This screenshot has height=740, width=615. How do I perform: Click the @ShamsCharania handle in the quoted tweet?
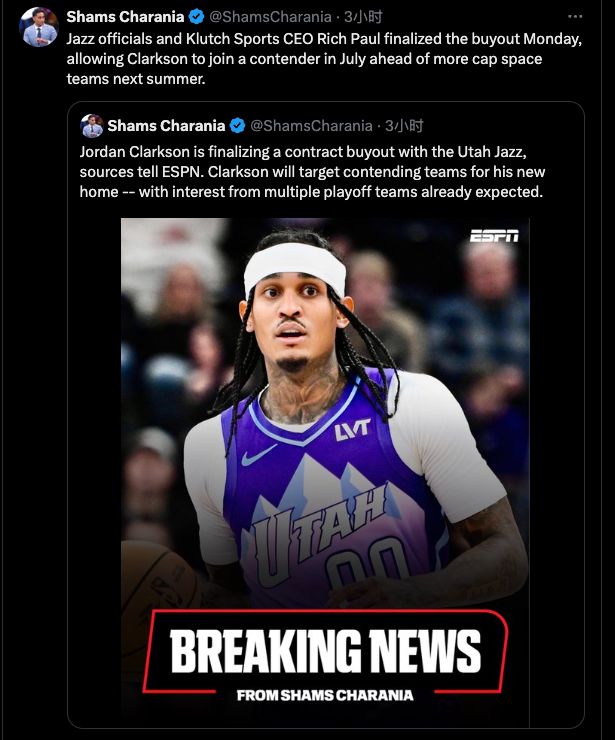[x=311, y=126]
